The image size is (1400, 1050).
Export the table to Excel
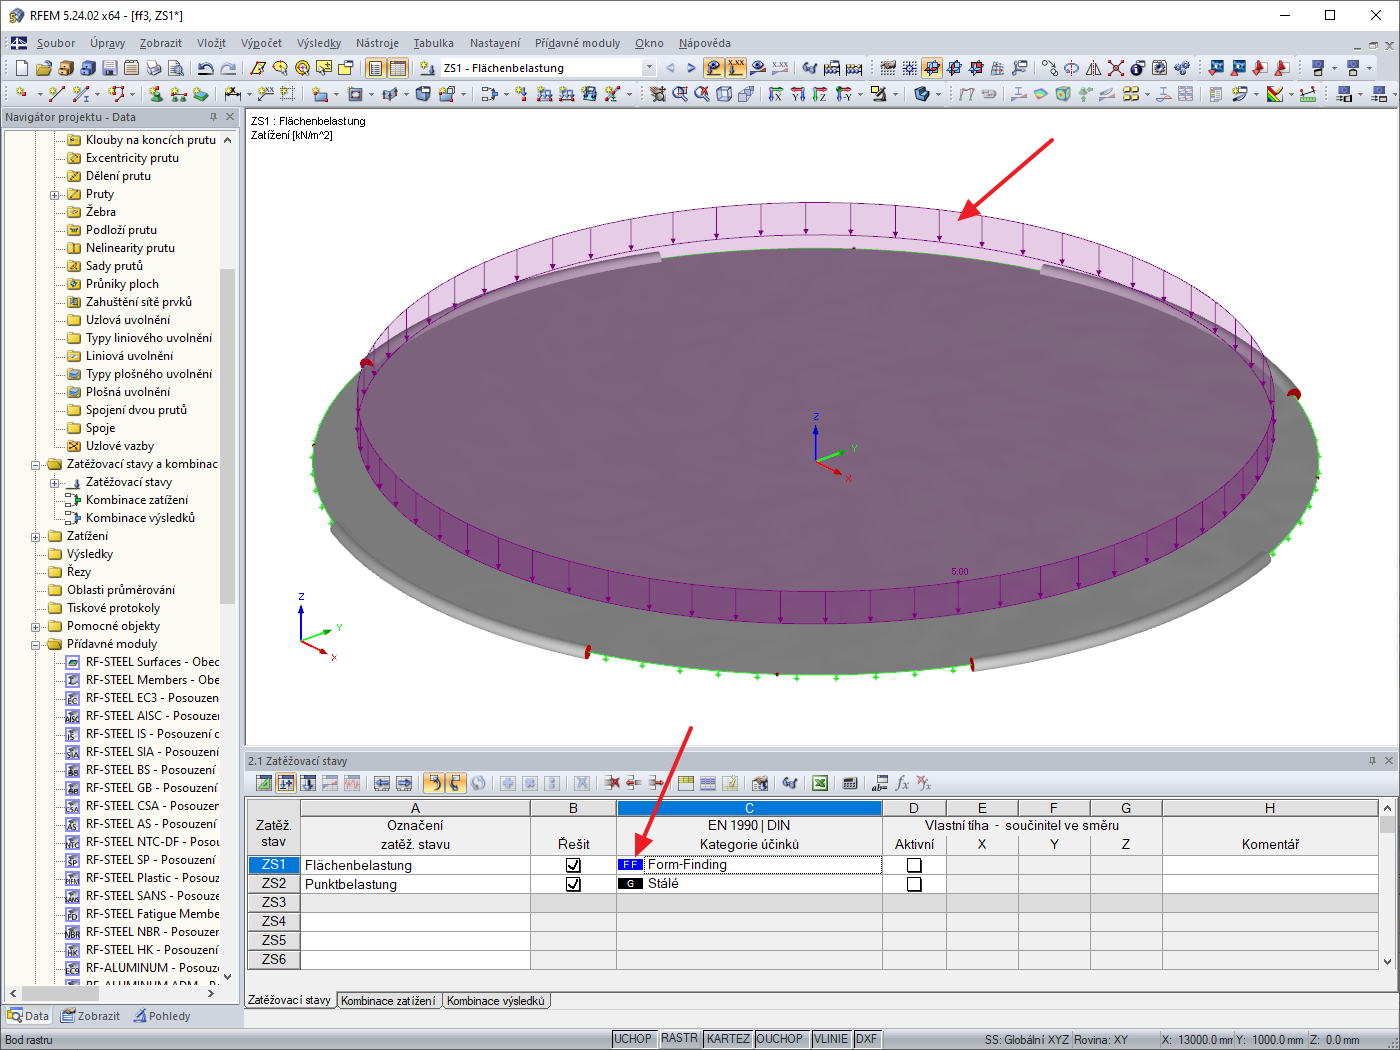[x=820, y=783]
